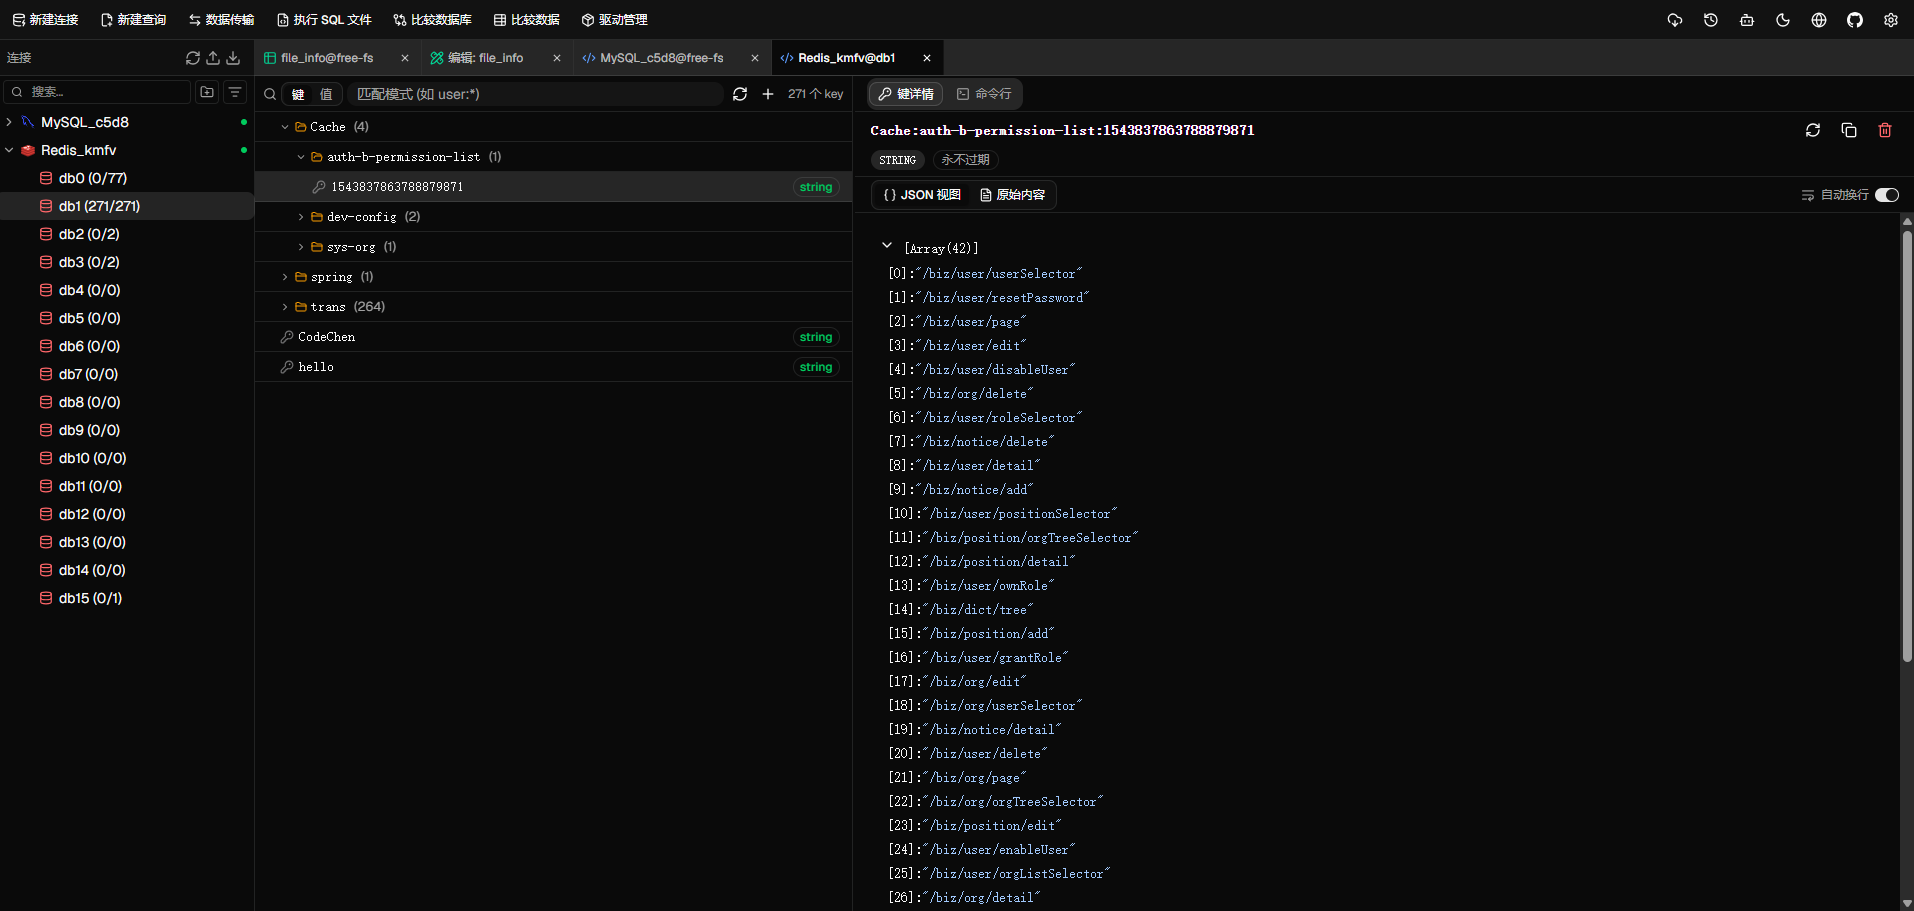Click 执行 SQL 文件 button

point(324,20)
